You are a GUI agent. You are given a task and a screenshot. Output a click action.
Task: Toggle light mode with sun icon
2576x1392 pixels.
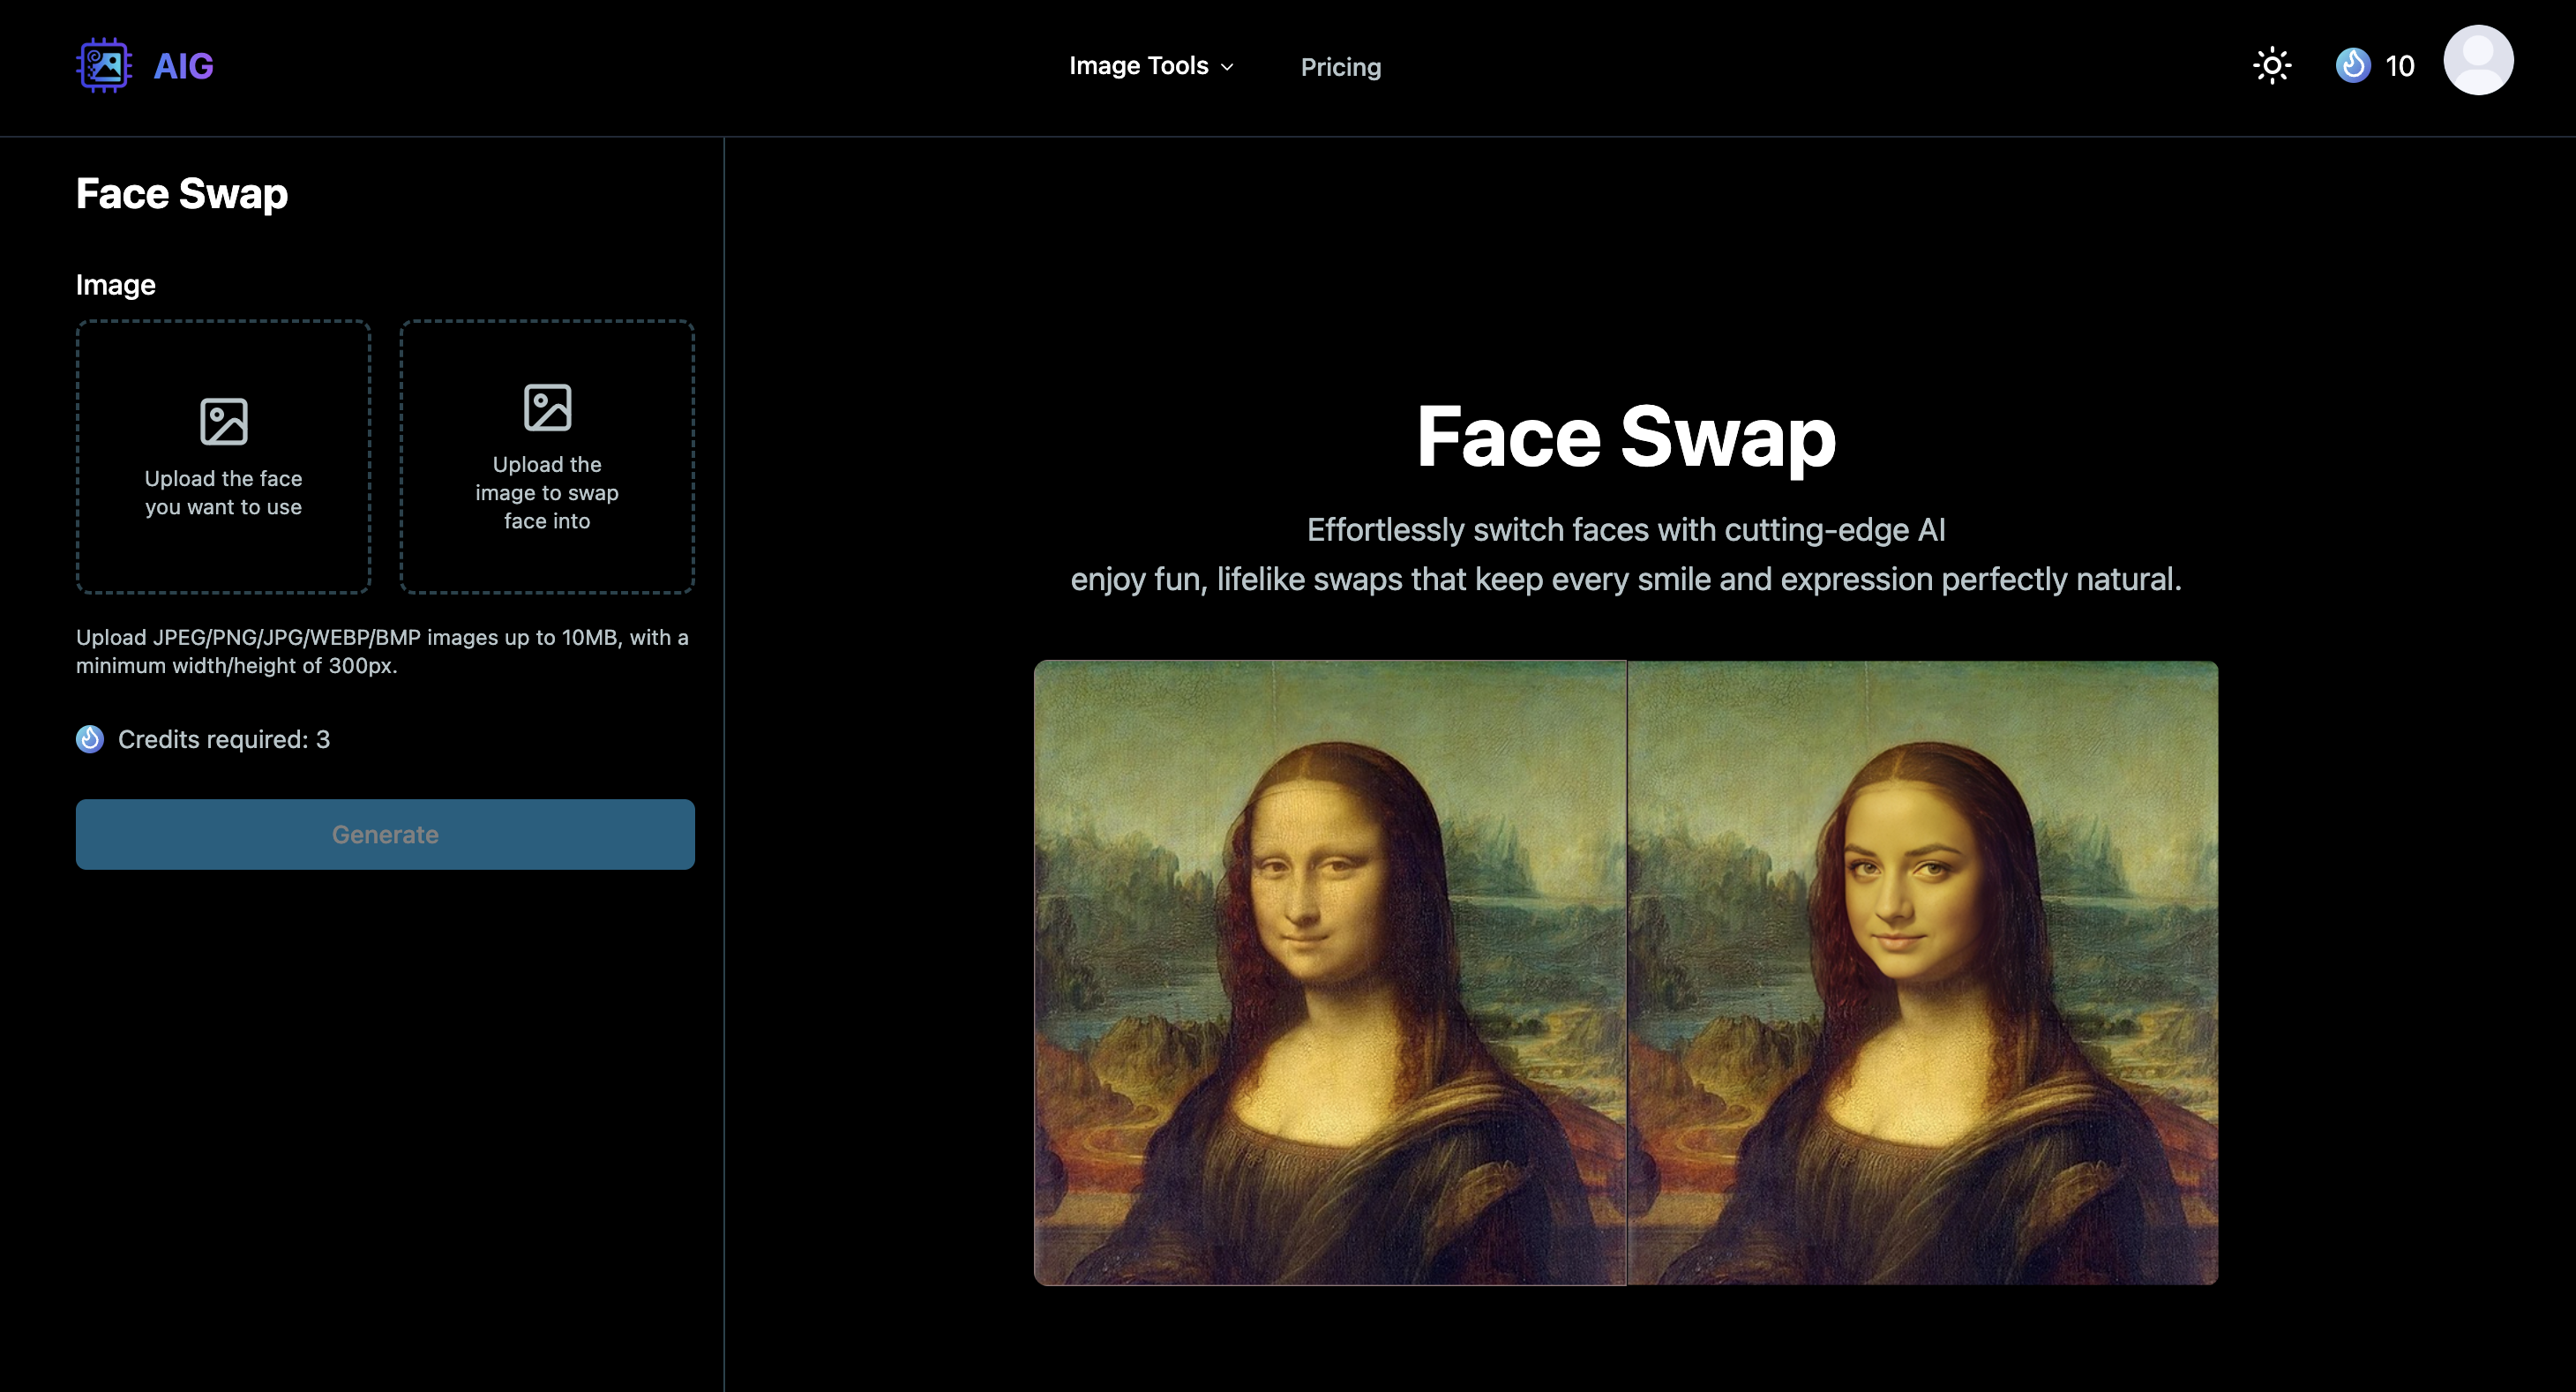(2271, 66)
